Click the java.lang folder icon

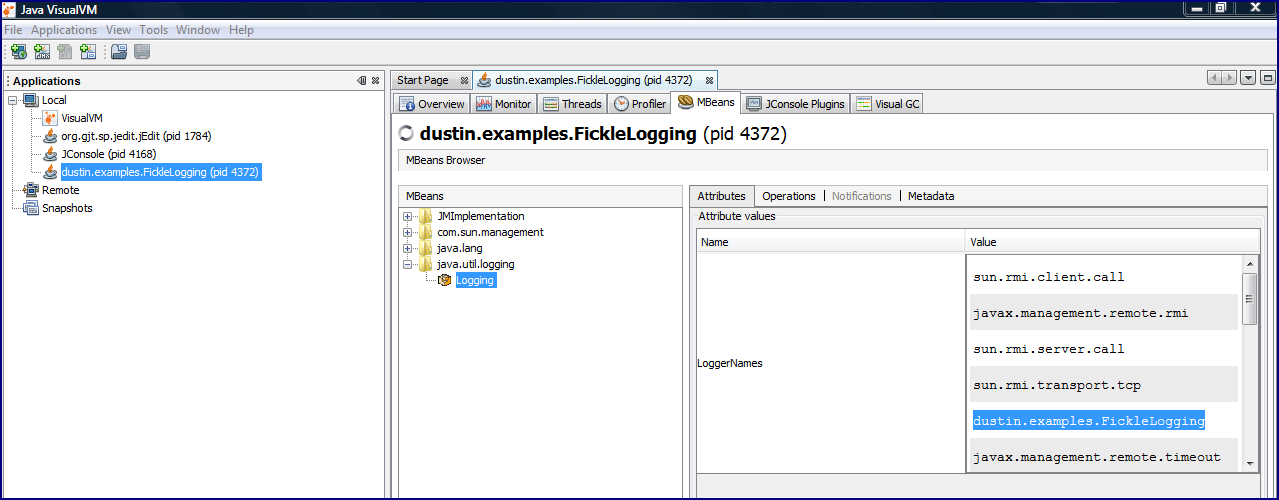tap(426, 248)
